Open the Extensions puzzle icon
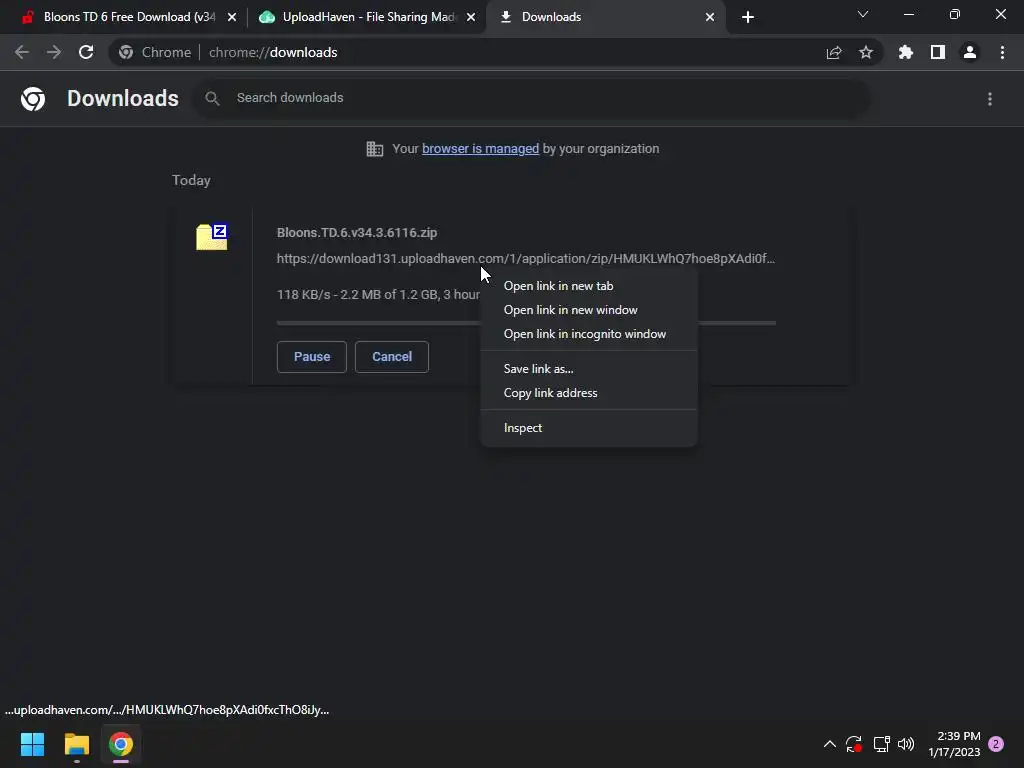Viewport: 1024px width, 768px height. point(905,52)
